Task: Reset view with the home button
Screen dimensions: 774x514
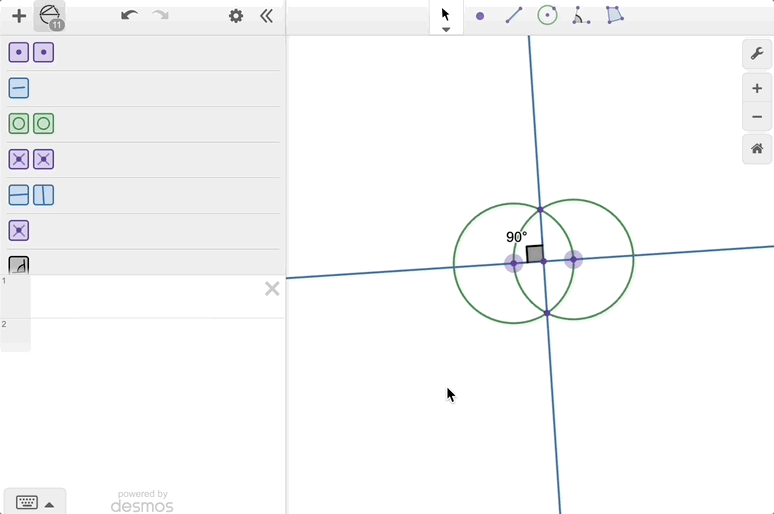Action: pyautogui.click(x=757, y=149)
